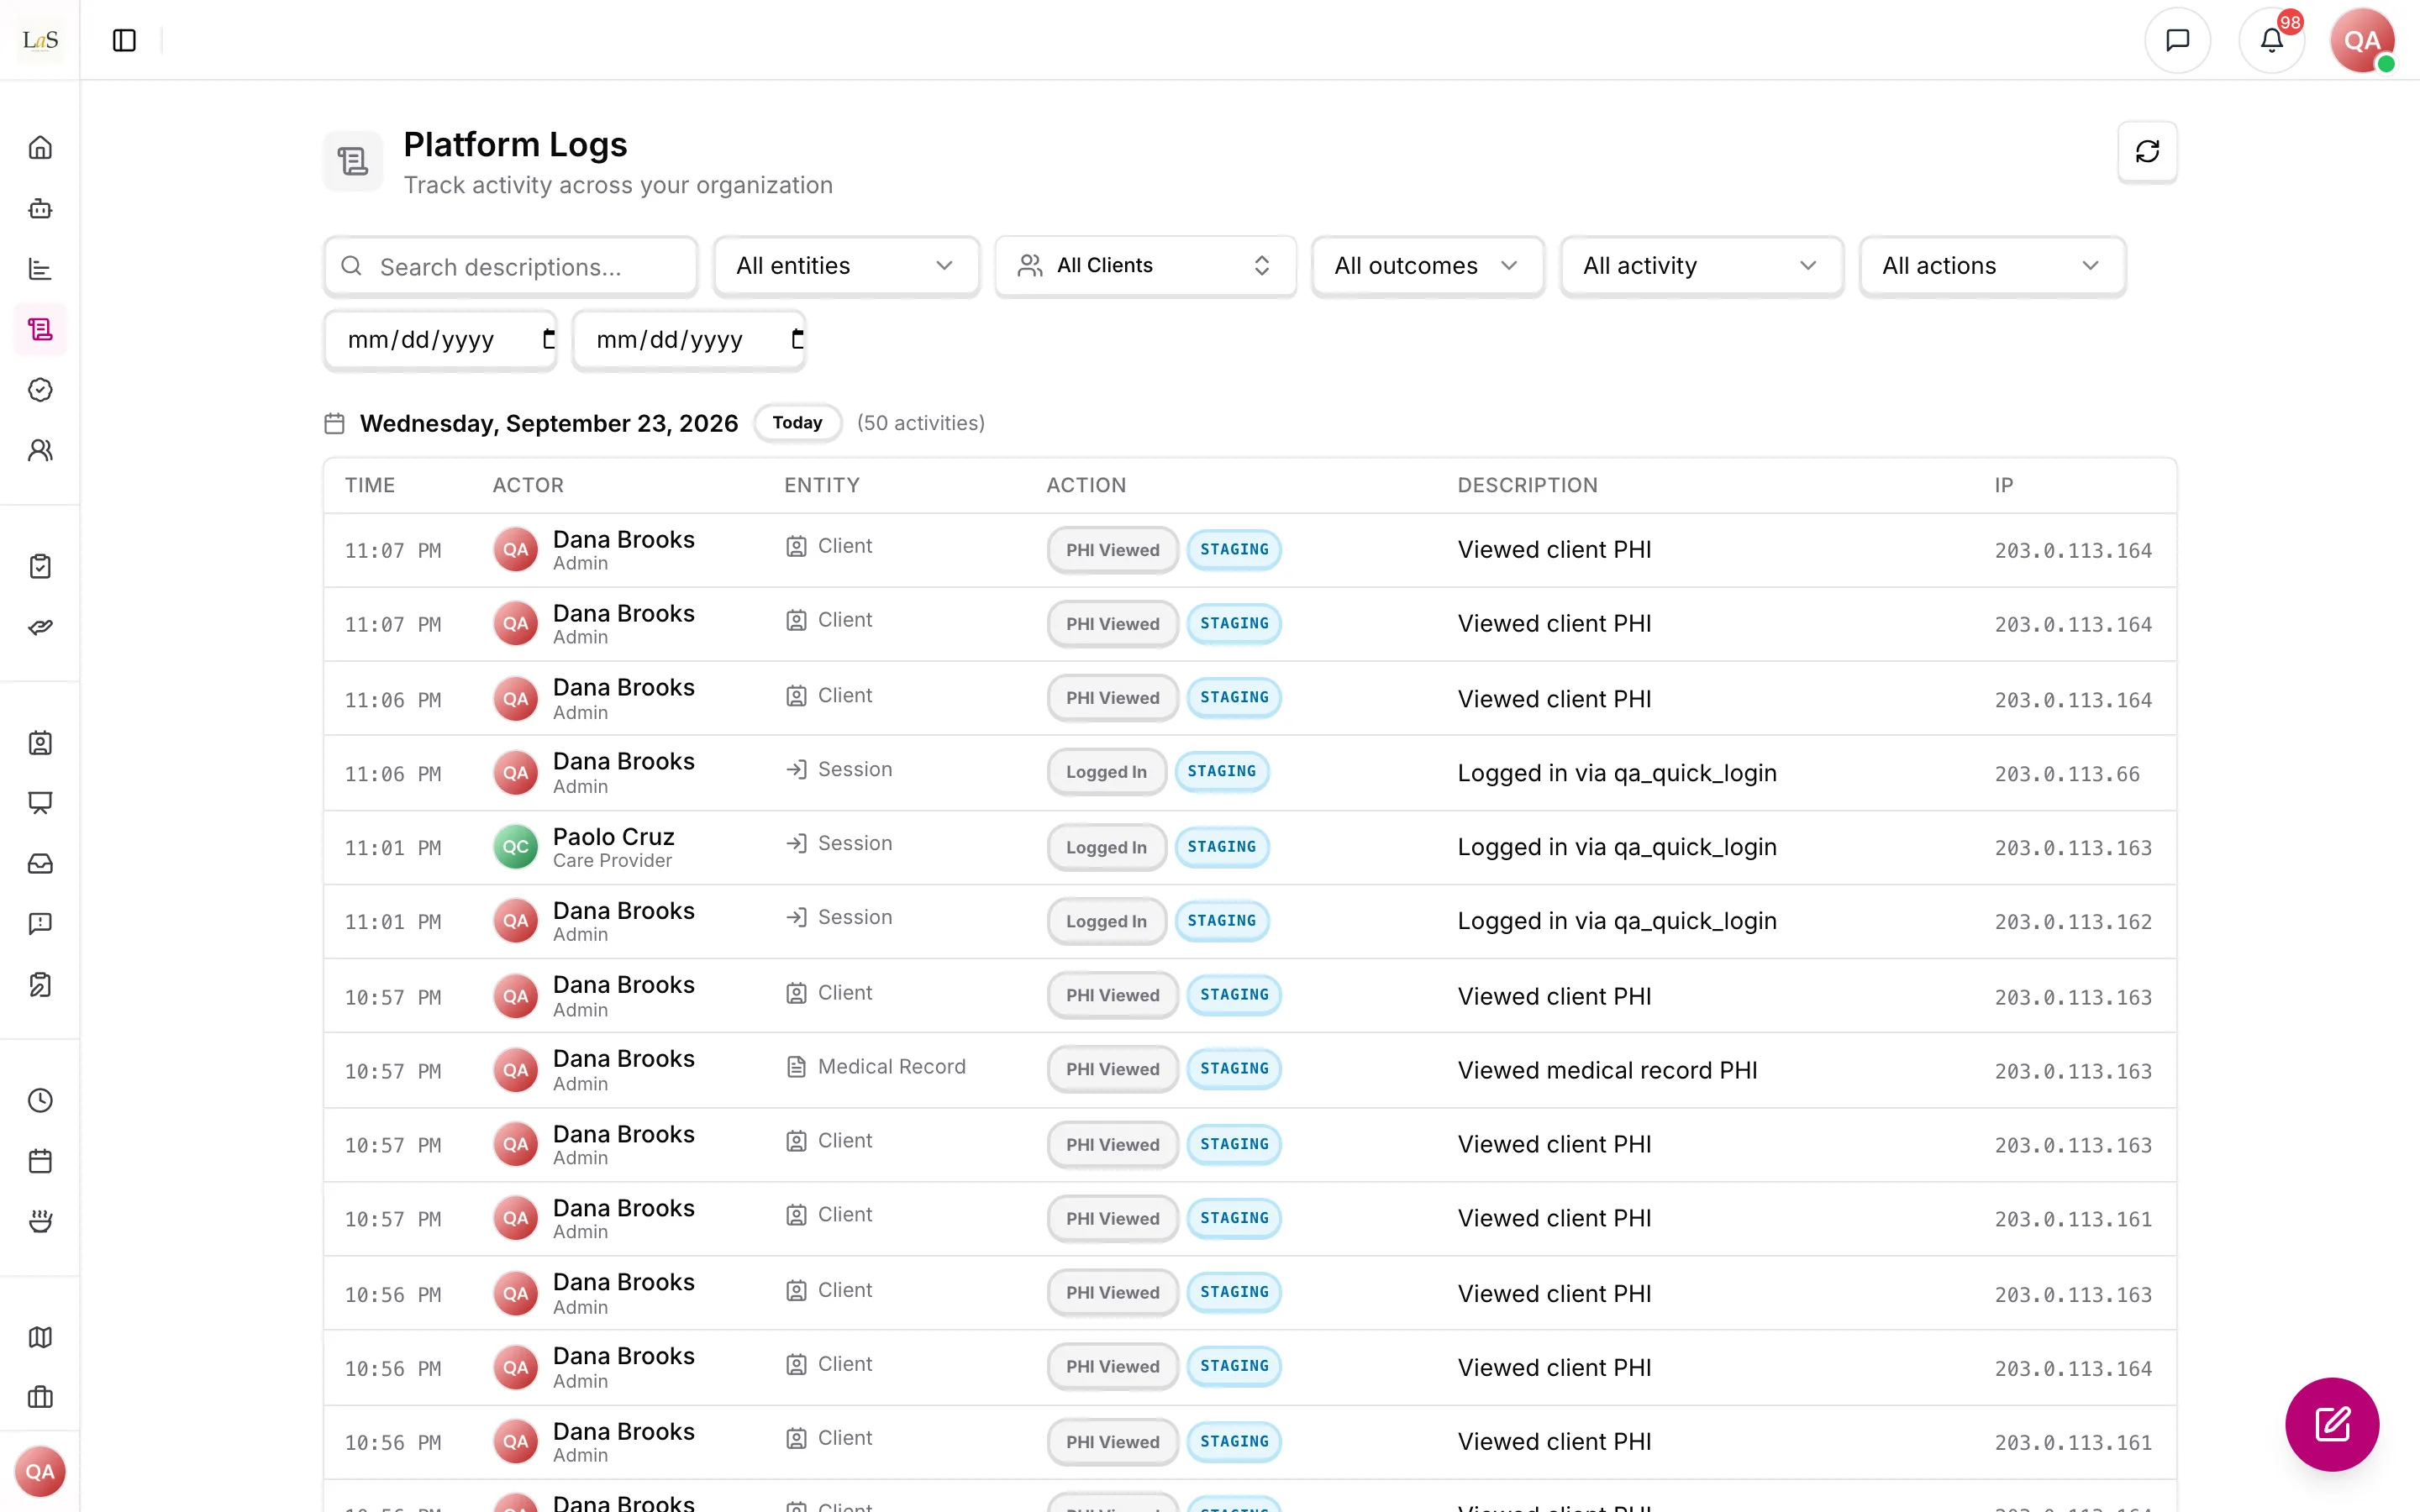Open the QA profile avatar in header
Viewport: 2420px width, 1512px height.
(2362, 40)
